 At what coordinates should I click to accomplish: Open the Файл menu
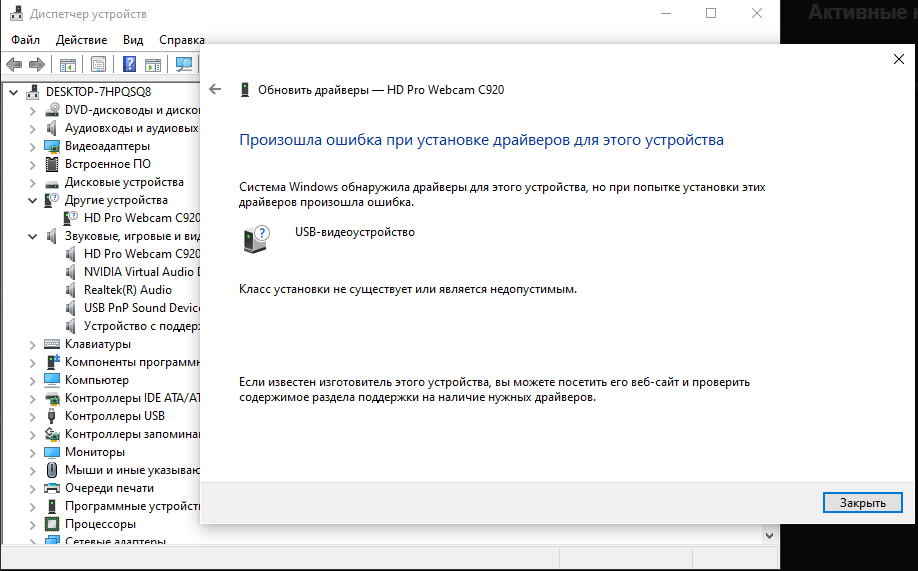coord(26,40)
